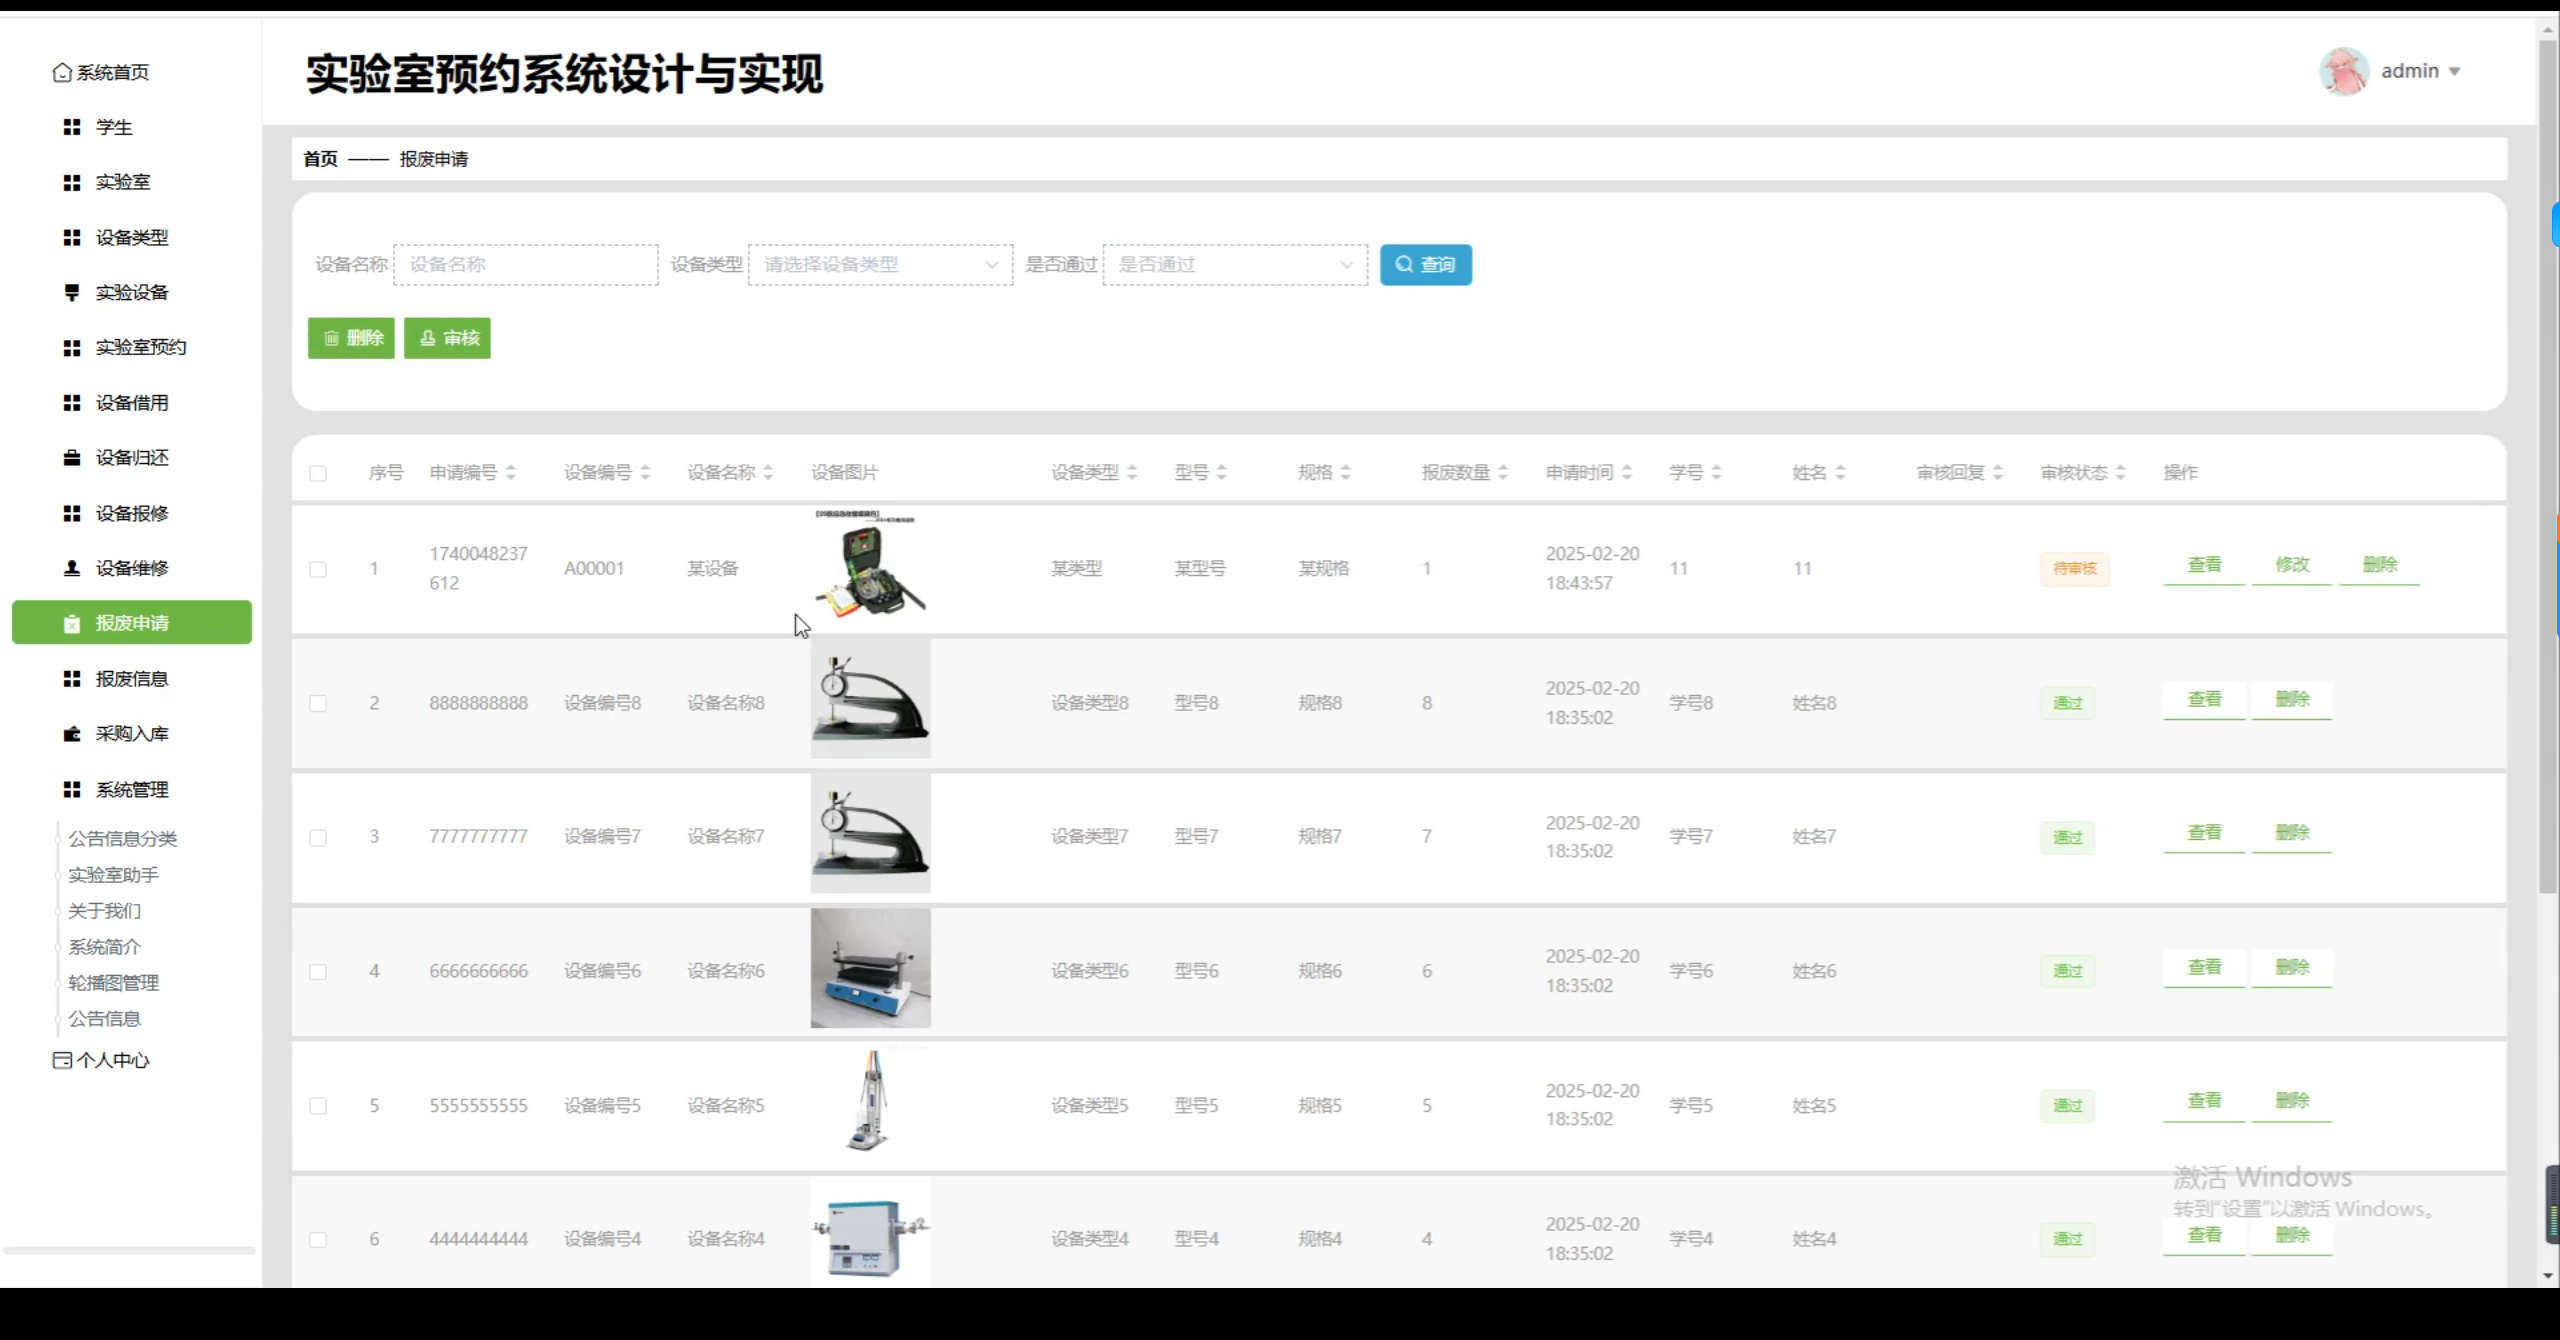Sort table by 申请时间 column arrows
Screen dimensions: 2560x1340
1628,472
